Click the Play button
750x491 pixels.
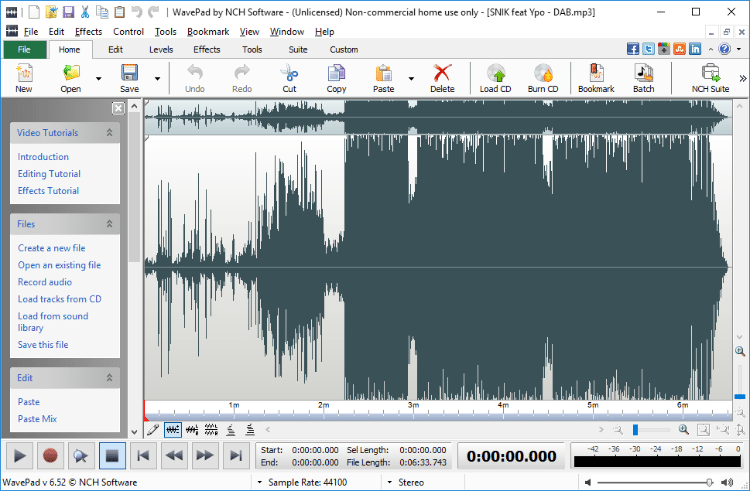[x=19, y=456]
